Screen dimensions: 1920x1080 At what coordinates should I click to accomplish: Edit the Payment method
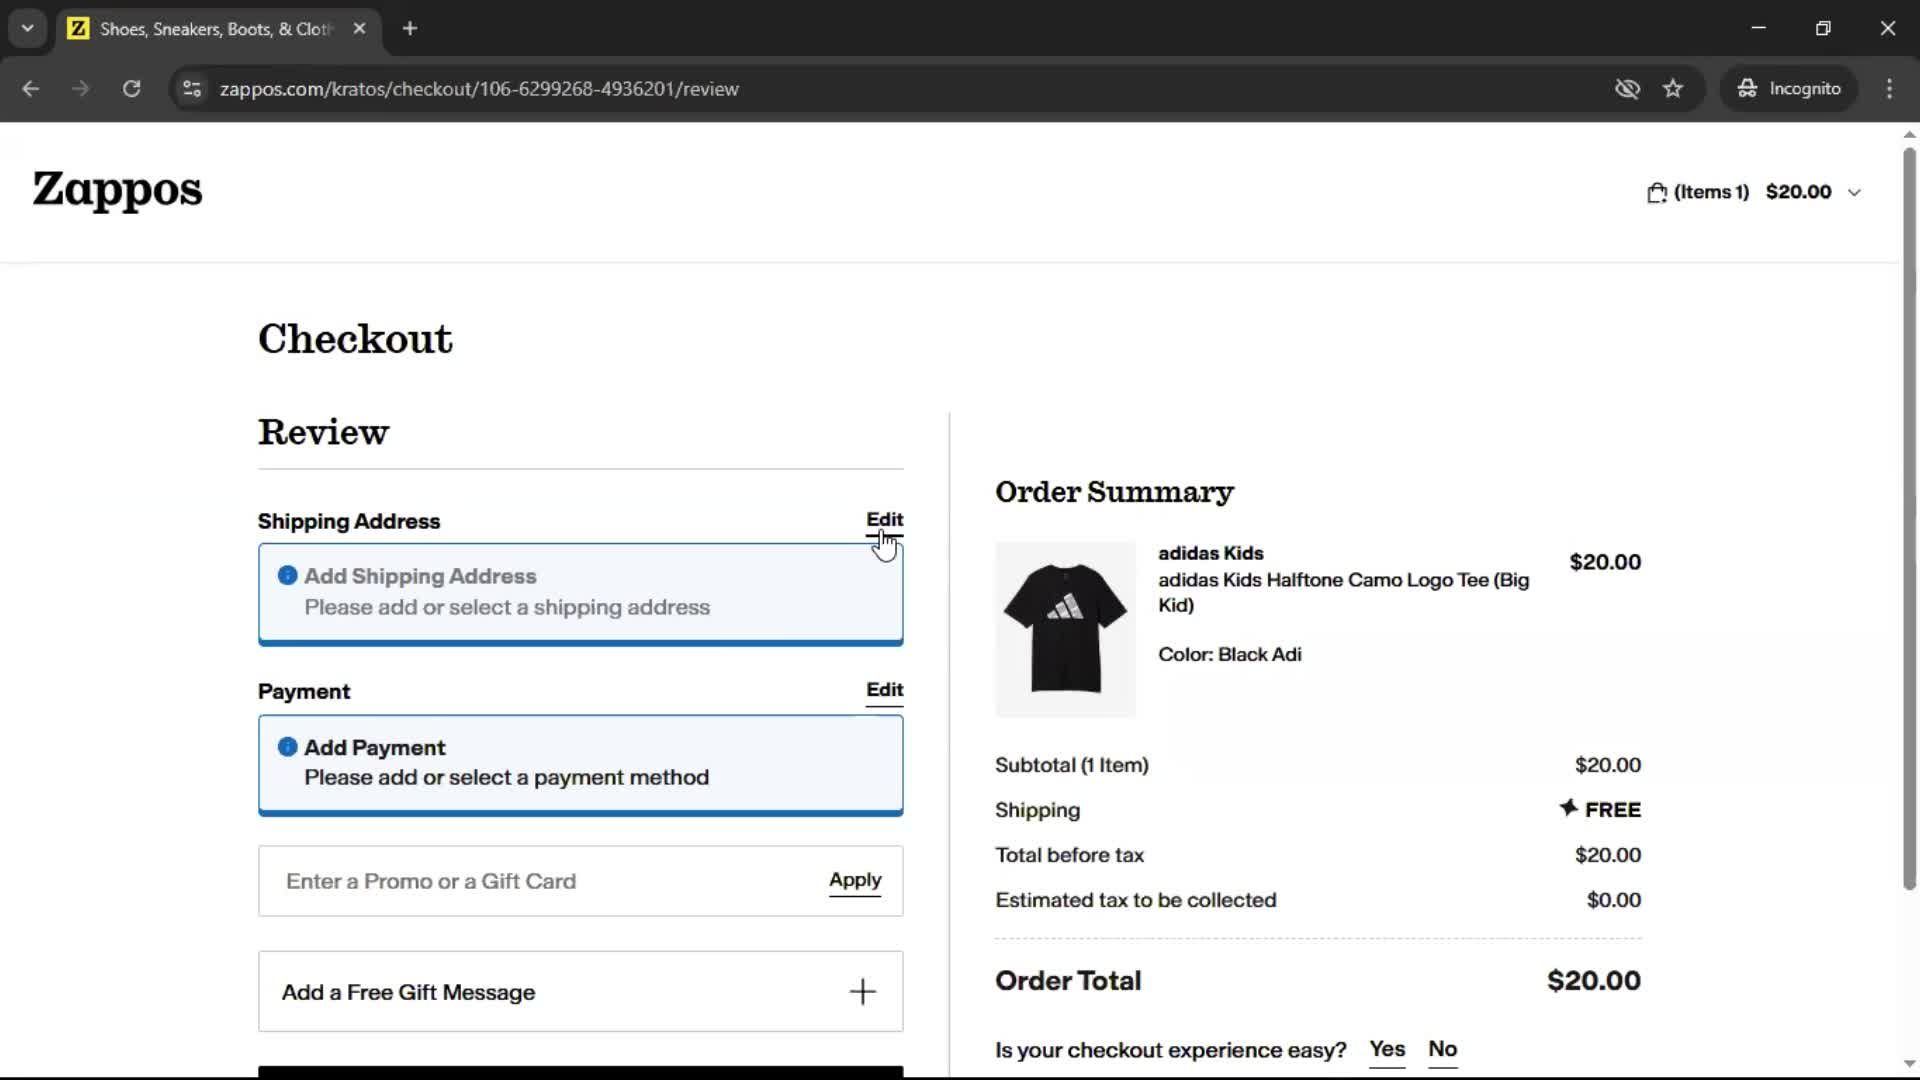click(884, 690)
